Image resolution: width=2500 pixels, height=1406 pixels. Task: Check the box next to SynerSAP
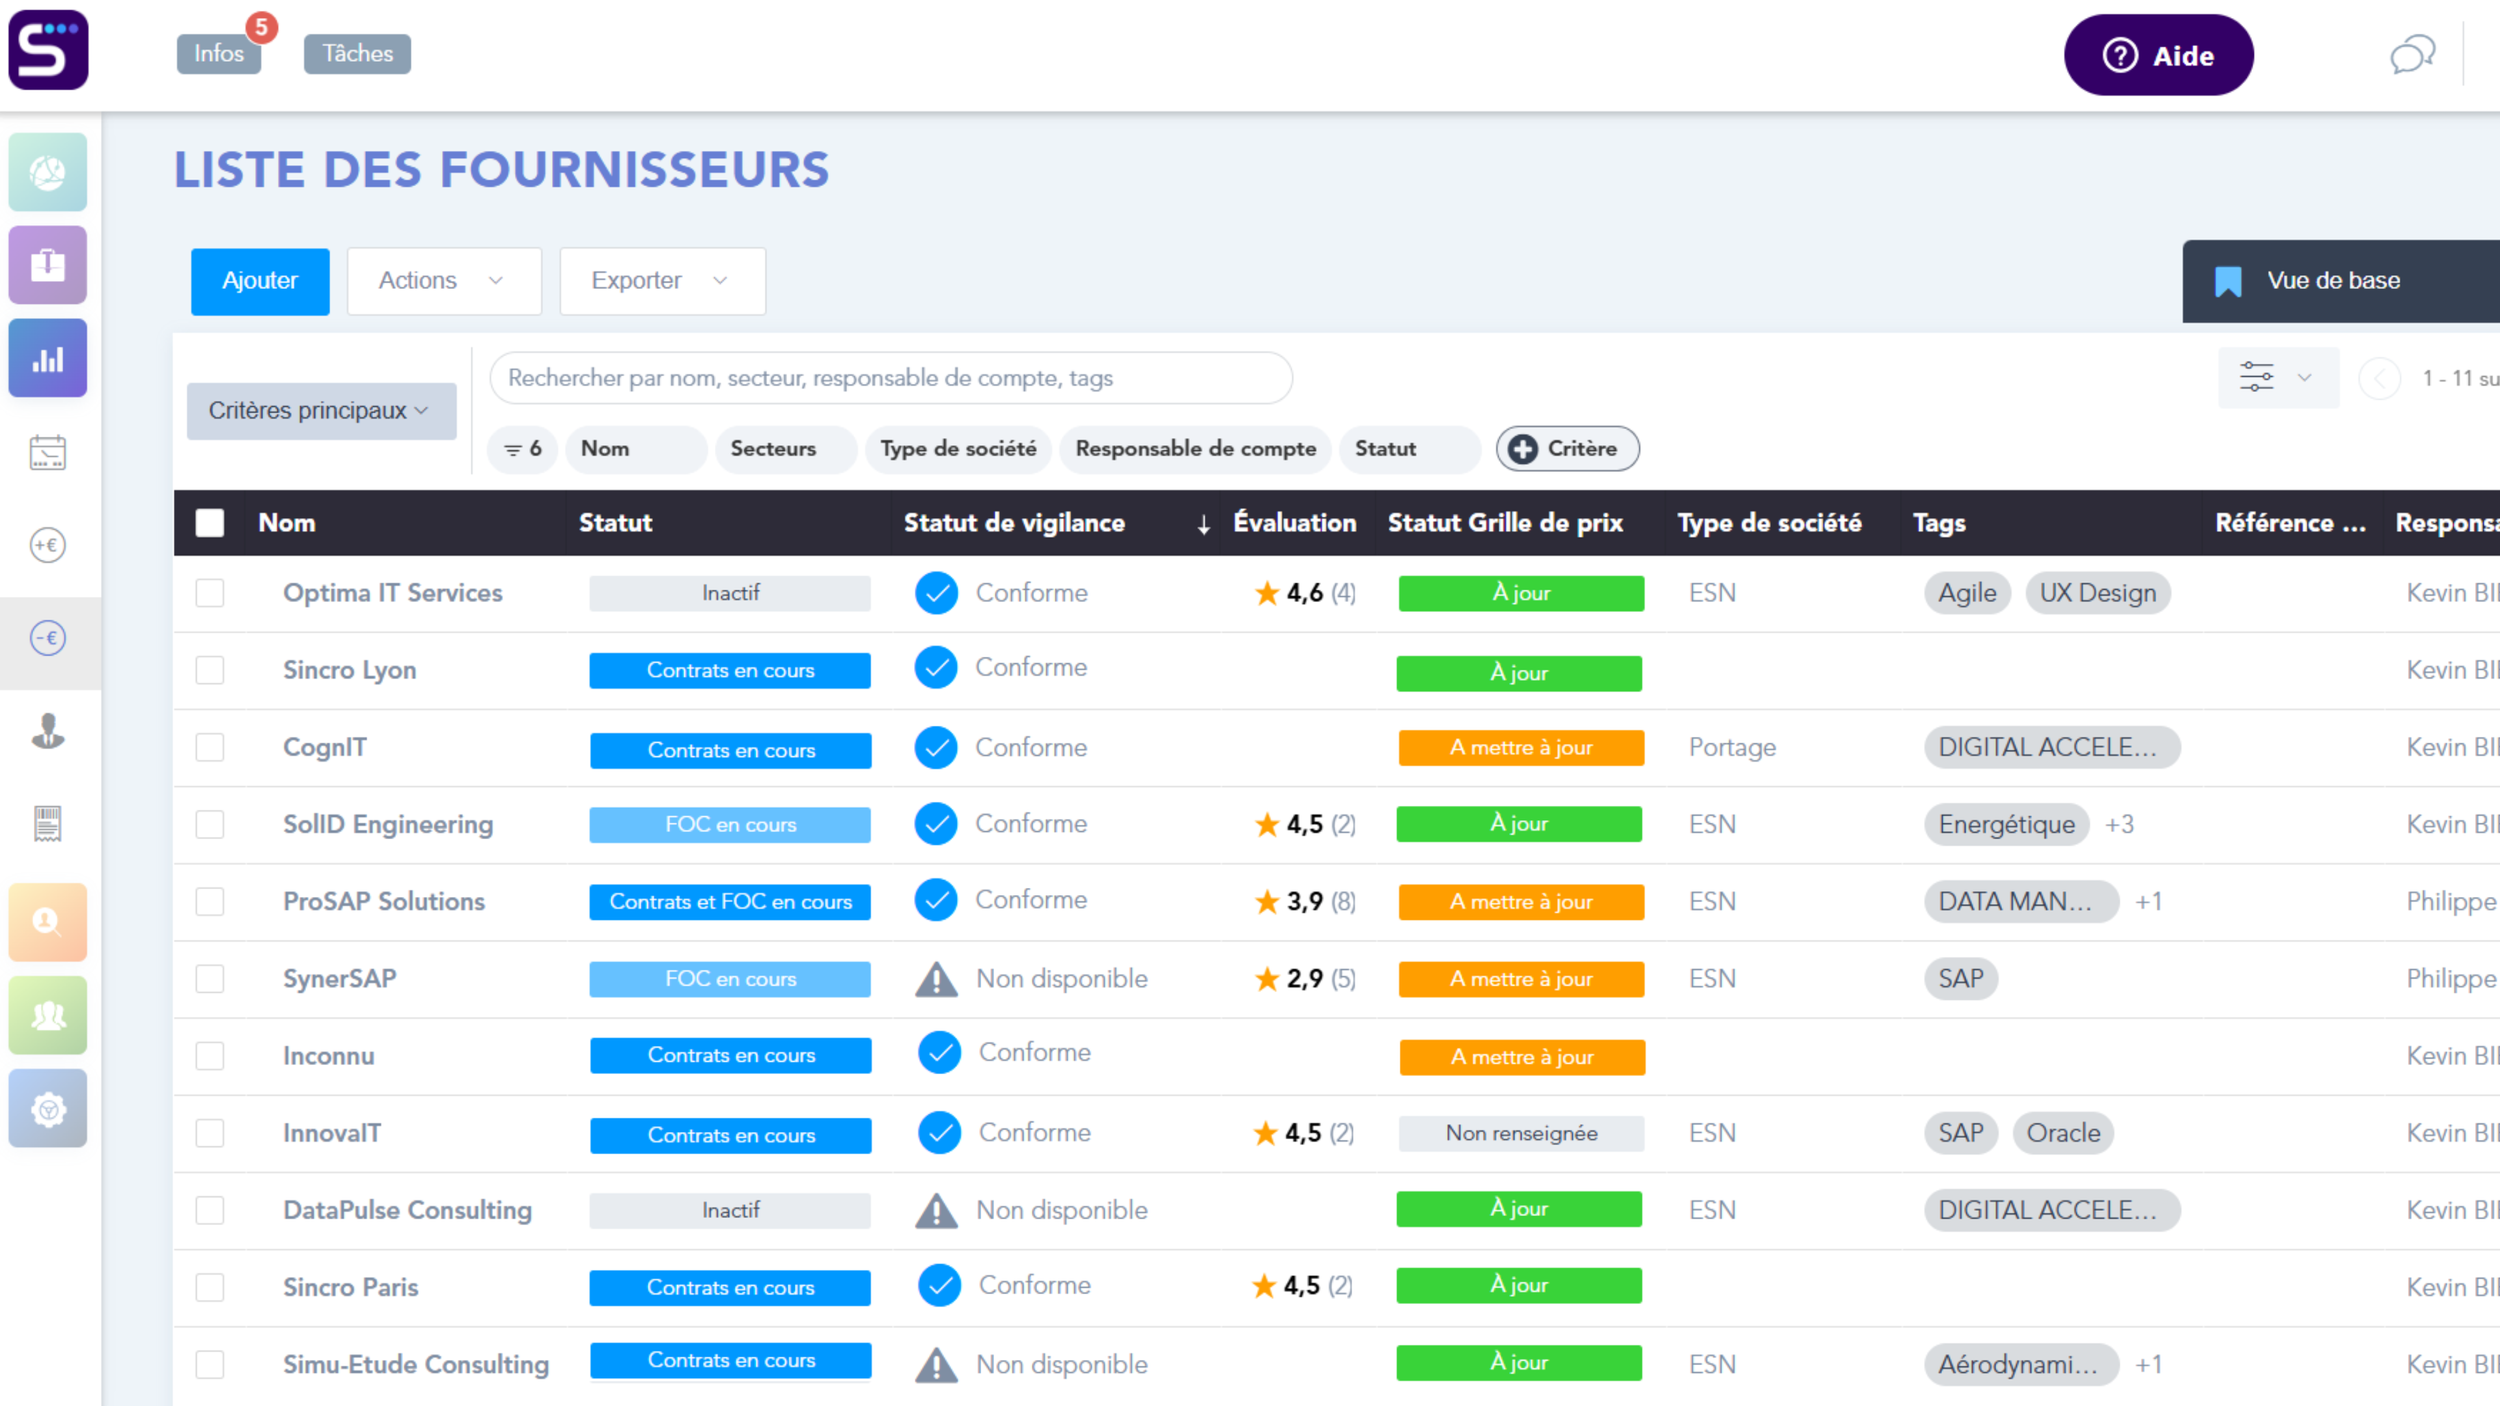click(210, 979)
